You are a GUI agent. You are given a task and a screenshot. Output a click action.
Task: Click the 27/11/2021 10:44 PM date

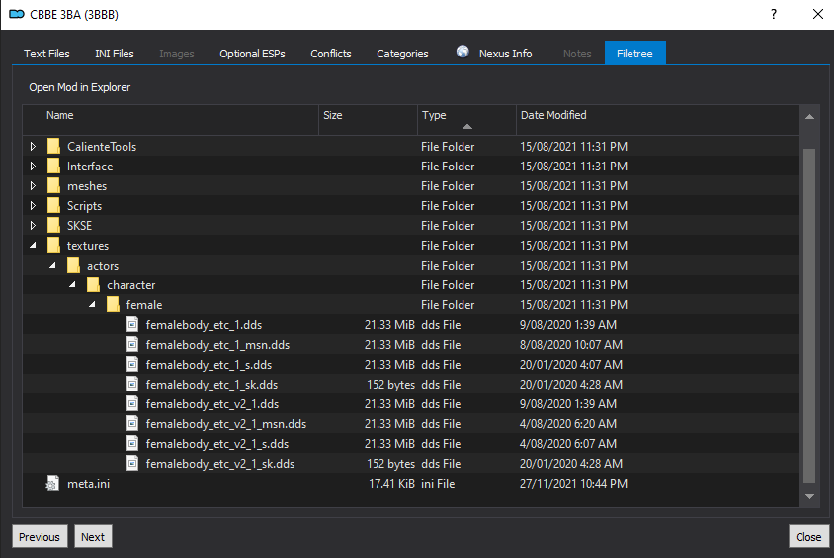pos(574,484)
